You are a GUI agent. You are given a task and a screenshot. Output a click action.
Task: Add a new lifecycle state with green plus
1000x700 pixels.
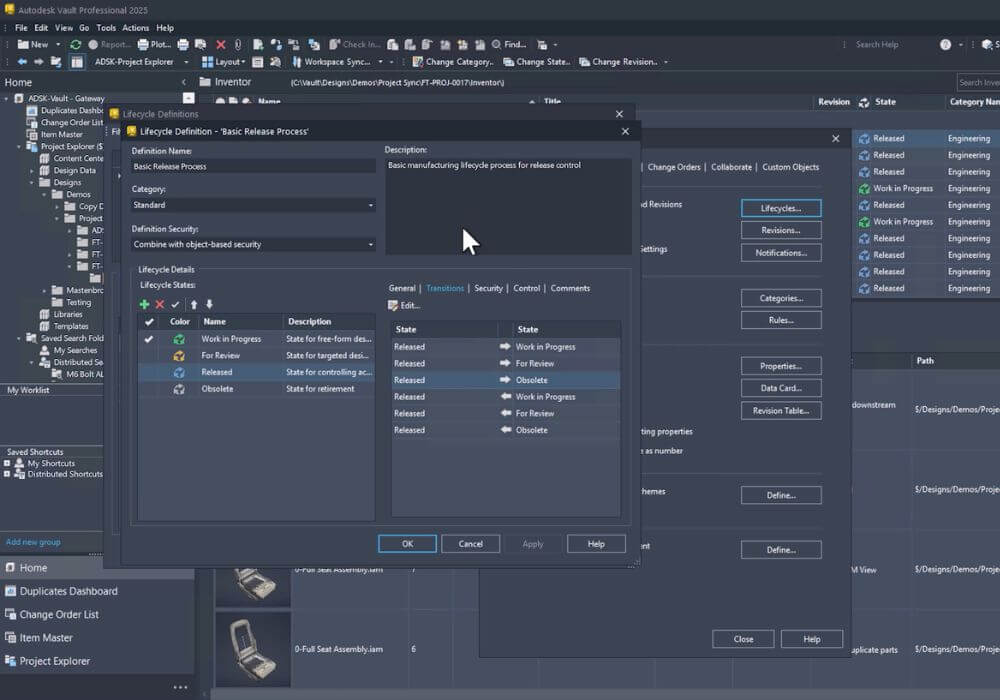tap(144, 304)
